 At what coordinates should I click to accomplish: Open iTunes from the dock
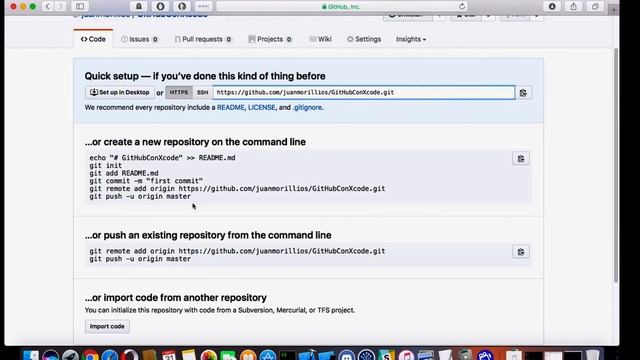tap(406, 355)
